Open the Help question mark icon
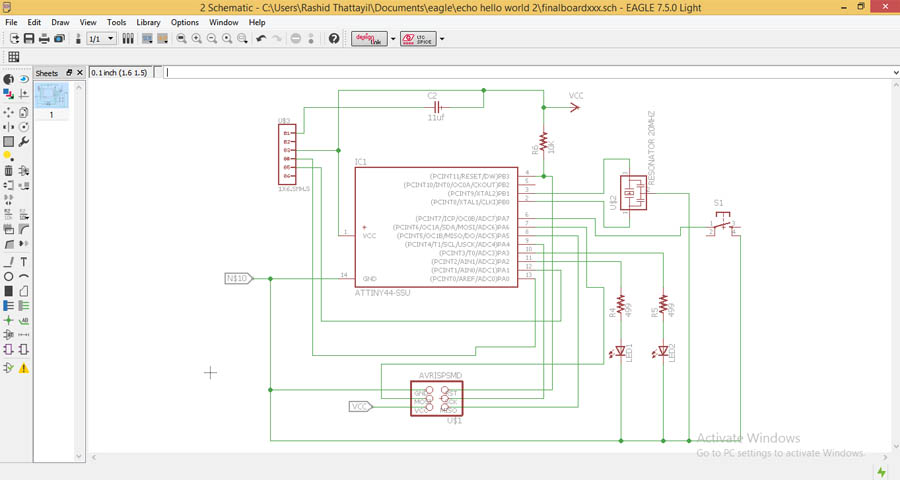The height and width of the screenshot is (480, 900). 334,38
